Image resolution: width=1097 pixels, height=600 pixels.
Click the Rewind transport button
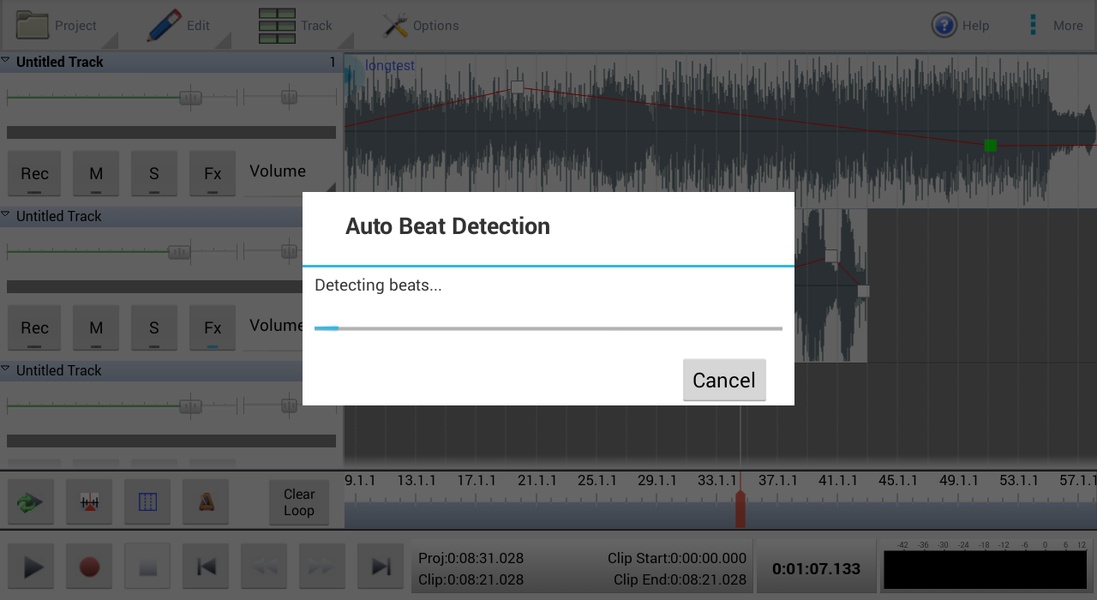click(x=264, y=566)
